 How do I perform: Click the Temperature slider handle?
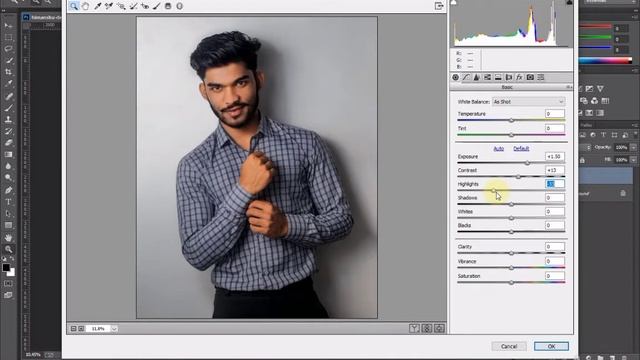click(x=511, y=120)
